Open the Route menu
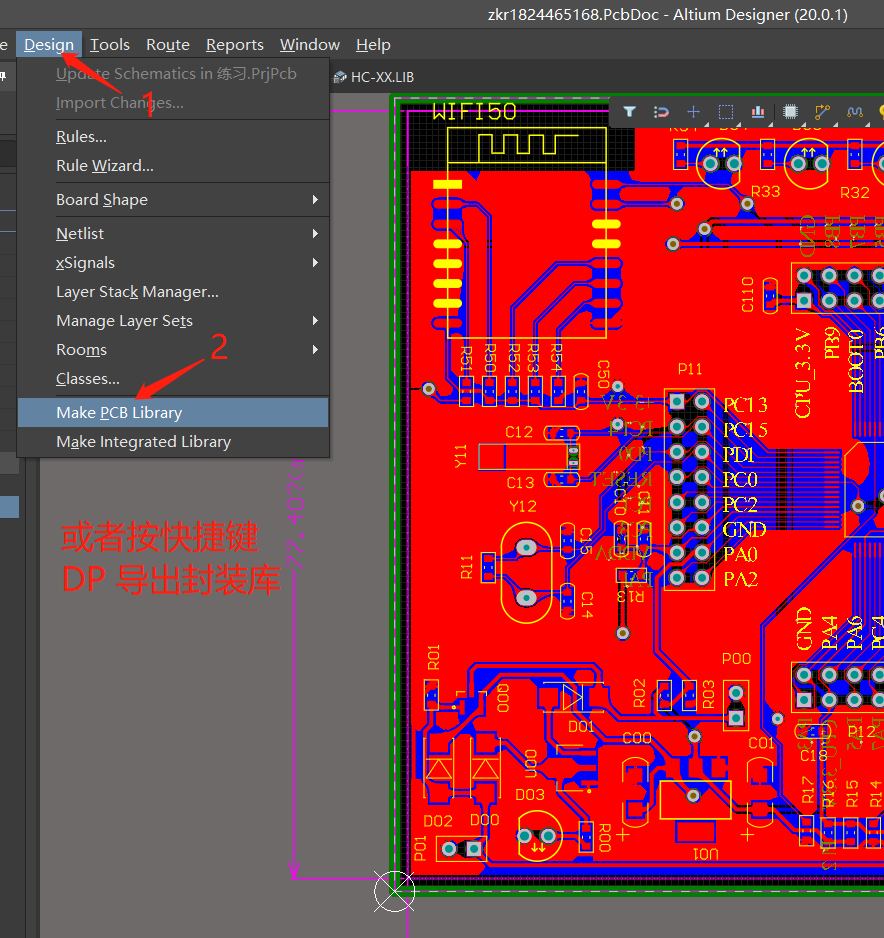This screenshot has height=938, width=884. (x=167, y=45)
